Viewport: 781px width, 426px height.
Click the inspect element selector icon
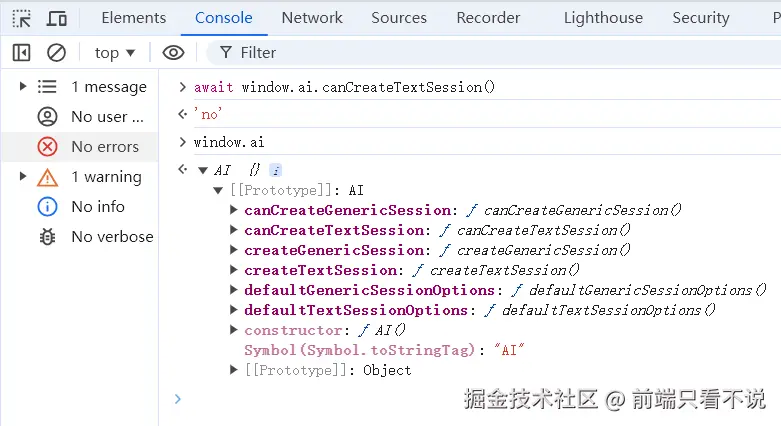tap(22, 18)
